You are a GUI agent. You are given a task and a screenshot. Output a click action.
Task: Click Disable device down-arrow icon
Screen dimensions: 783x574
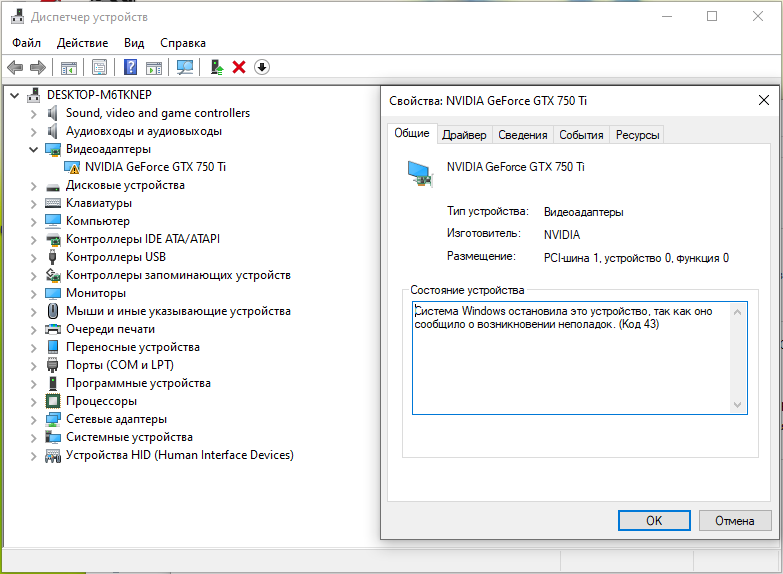[262, 67]
